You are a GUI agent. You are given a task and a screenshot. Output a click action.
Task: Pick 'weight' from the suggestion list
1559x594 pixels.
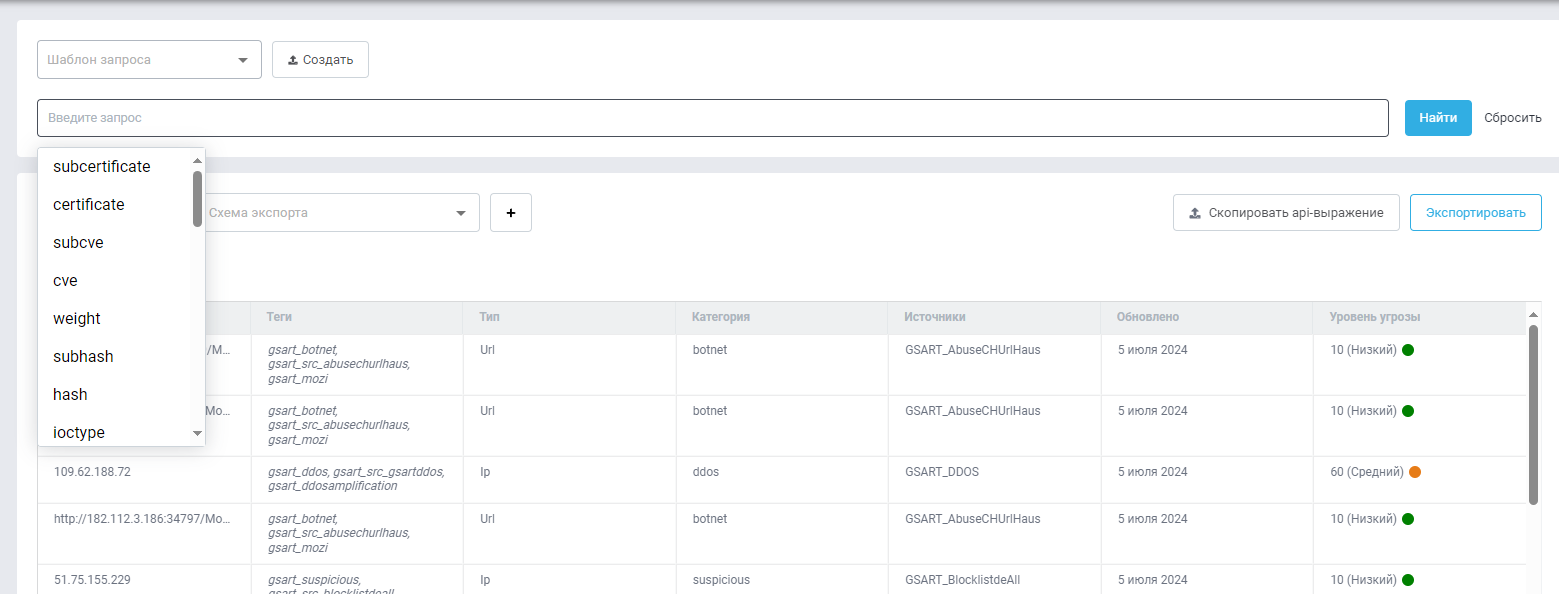click(x=77, y=319)
